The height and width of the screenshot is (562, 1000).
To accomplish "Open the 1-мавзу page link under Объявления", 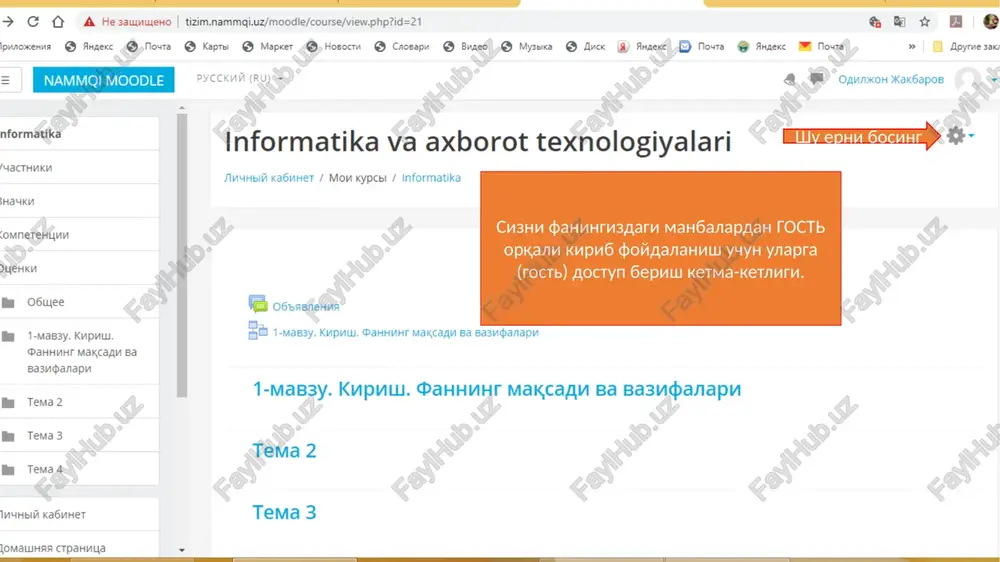I will click(x=406, y=332).
